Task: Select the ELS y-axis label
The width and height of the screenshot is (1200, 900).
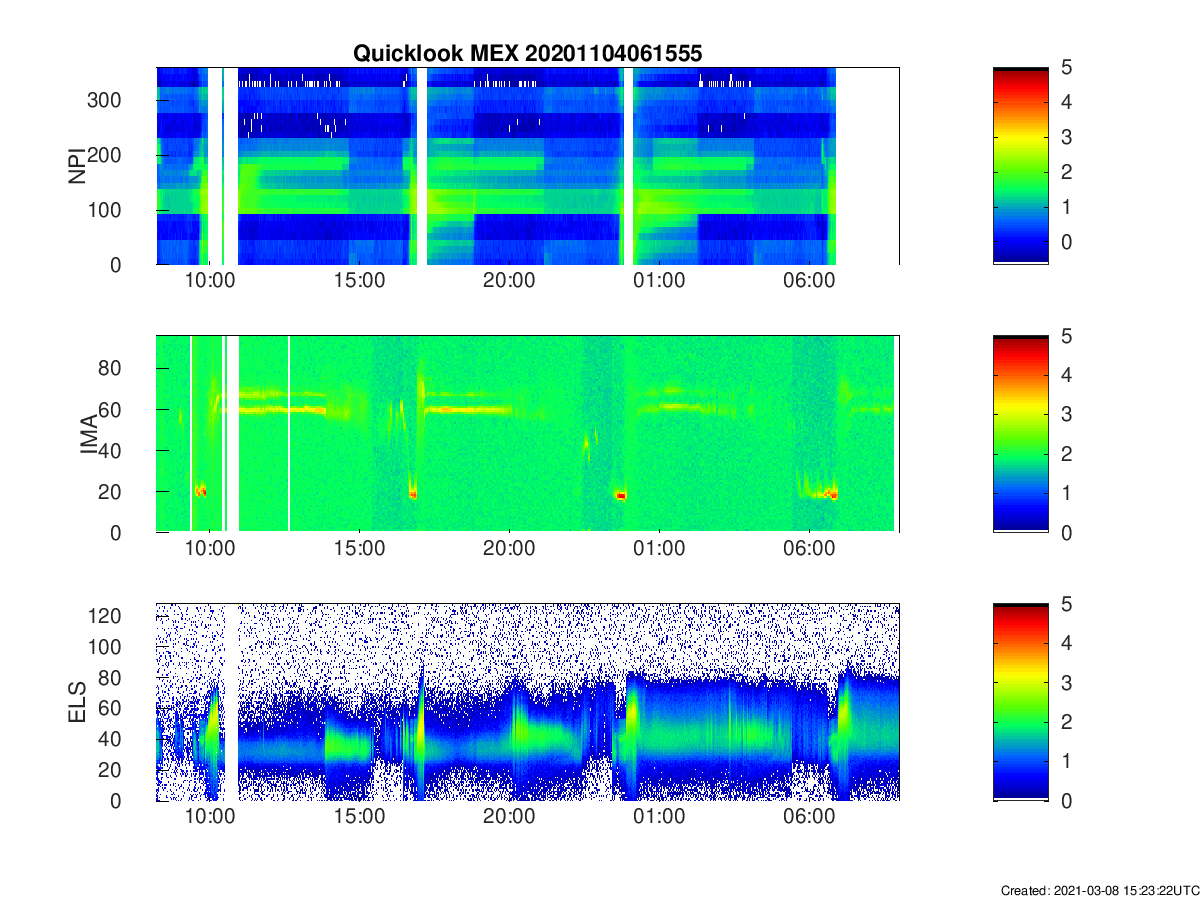Action: click(x=76, y=703)
